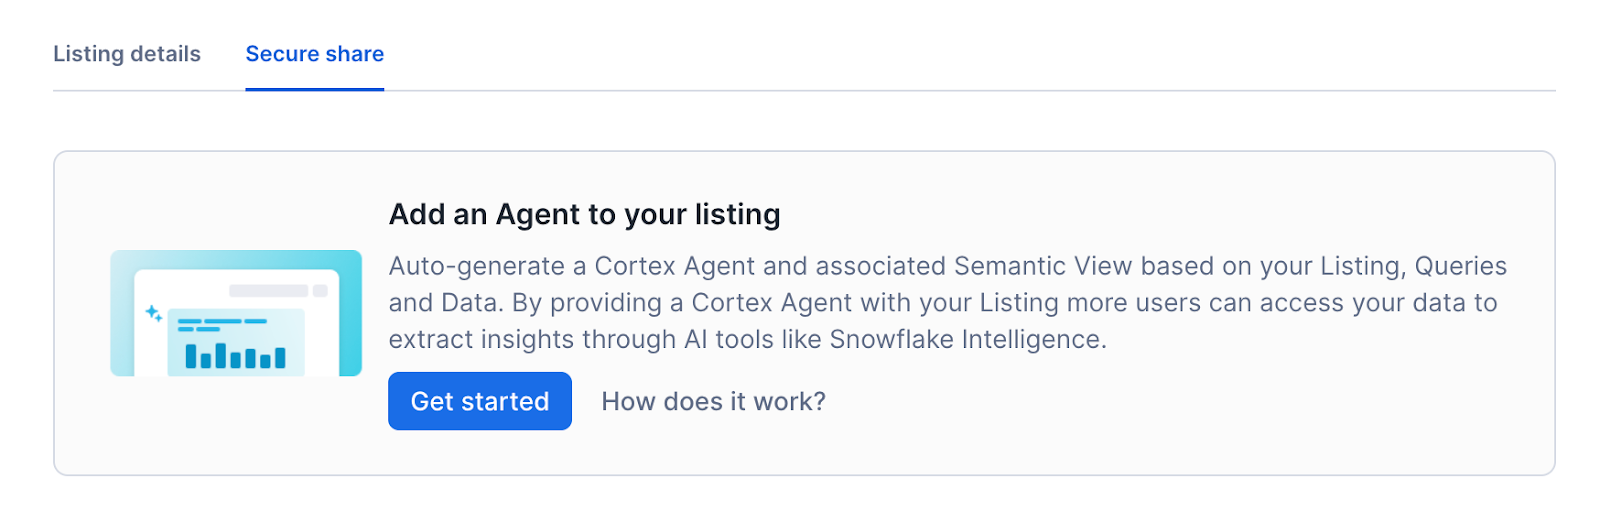Click the word 'Agent' in the card heading

pos(538,215)
